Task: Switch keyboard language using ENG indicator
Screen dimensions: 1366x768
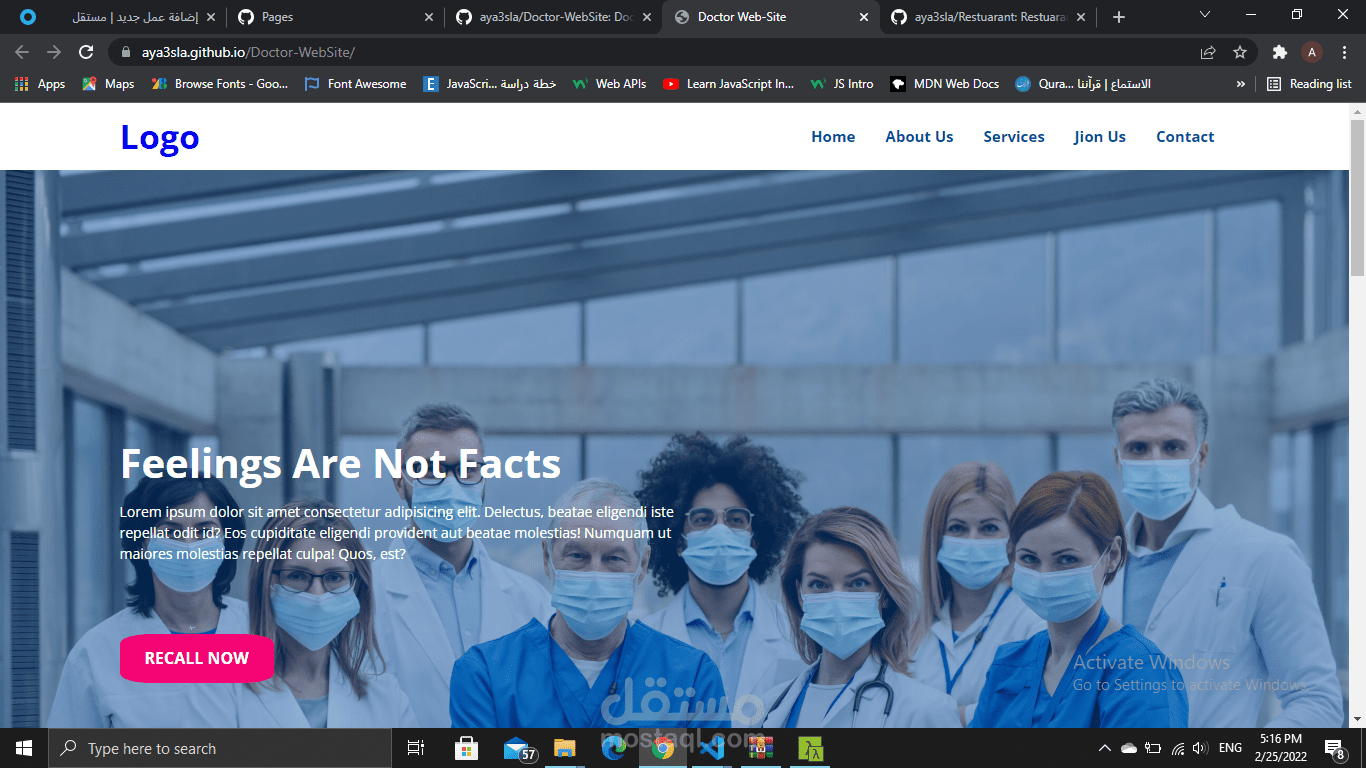Action: (x=1230, y=747)
